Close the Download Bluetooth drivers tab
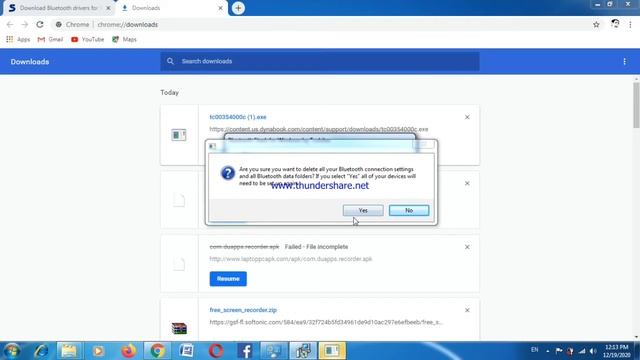Image resolution: width=640 pixels, height=360 pixels. (x=108, y=8)
